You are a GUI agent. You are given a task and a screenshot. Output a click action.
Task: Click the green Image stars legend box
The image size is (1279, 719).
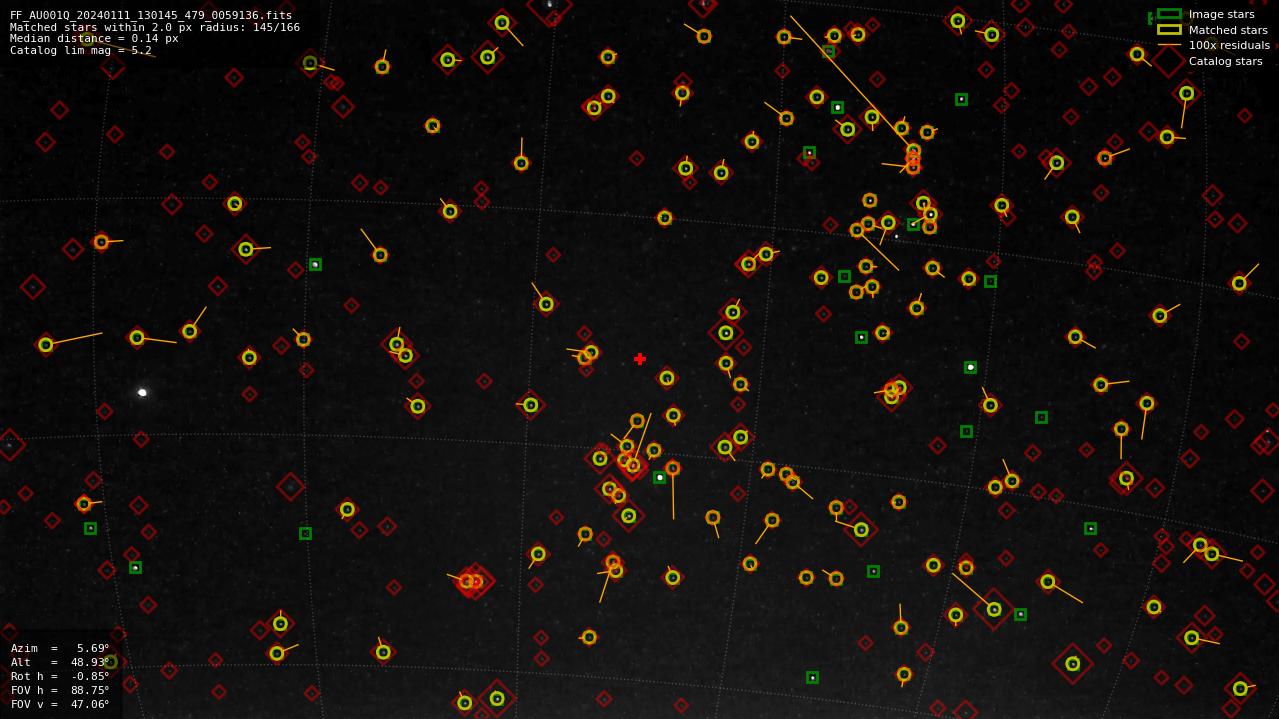[1169, 14]
